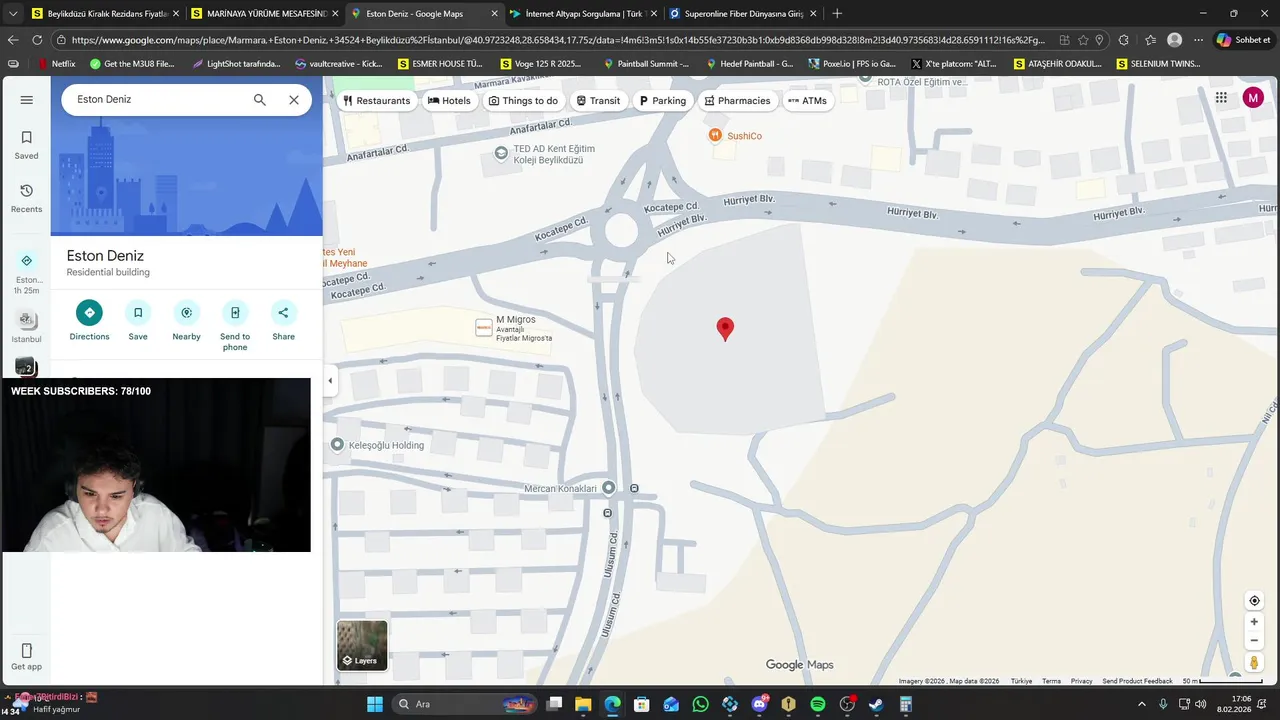Screen dimensions: 1280x720
Task: Click the show your location button
Action: pos(1254,601)
